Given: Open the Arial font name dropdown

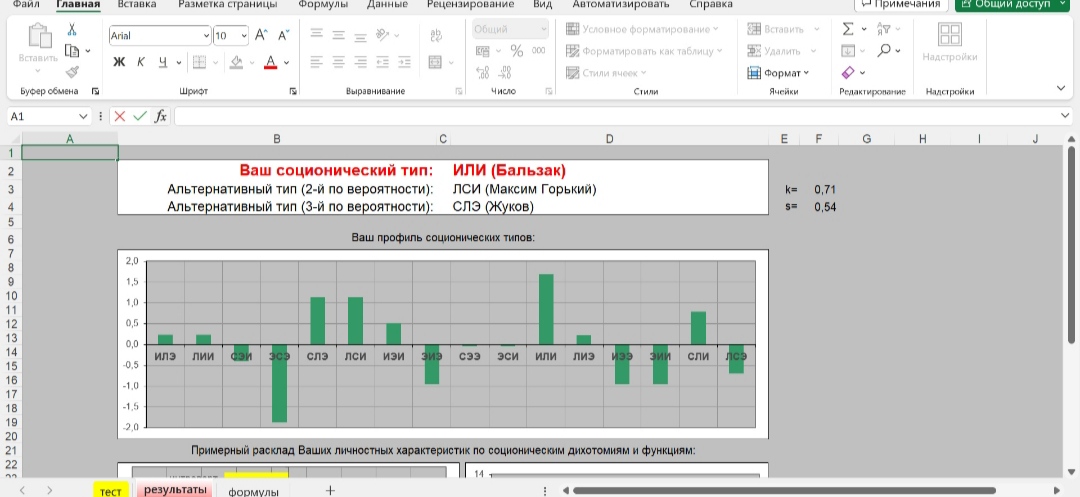Looking at the screenshot, I should 207,35.
